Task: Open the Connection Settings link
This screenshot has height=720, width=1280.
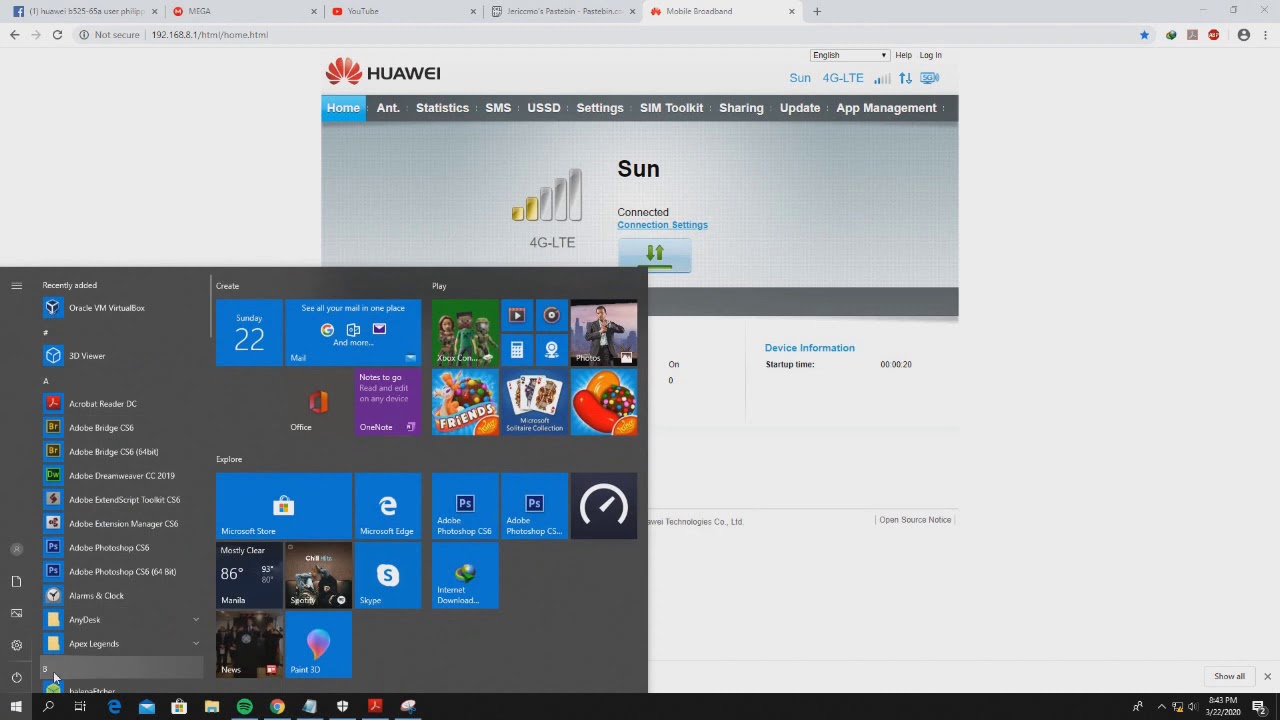Action: pyautogui.click(x=662, y=225)
